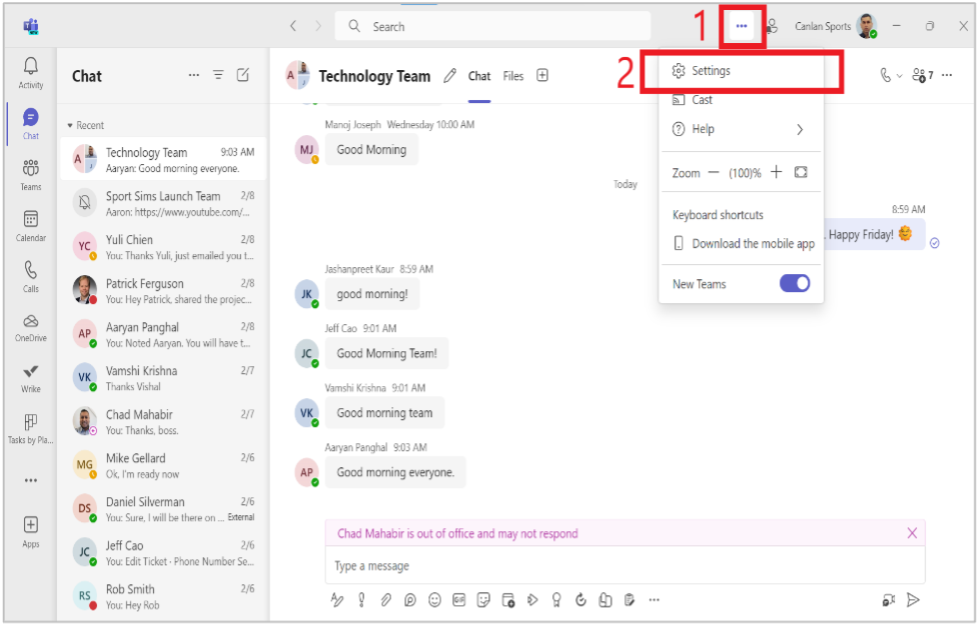Viewport: 980px width, 629px height.
Task: Open the Yuli Chien chat
Action: [x=163, y=248]
